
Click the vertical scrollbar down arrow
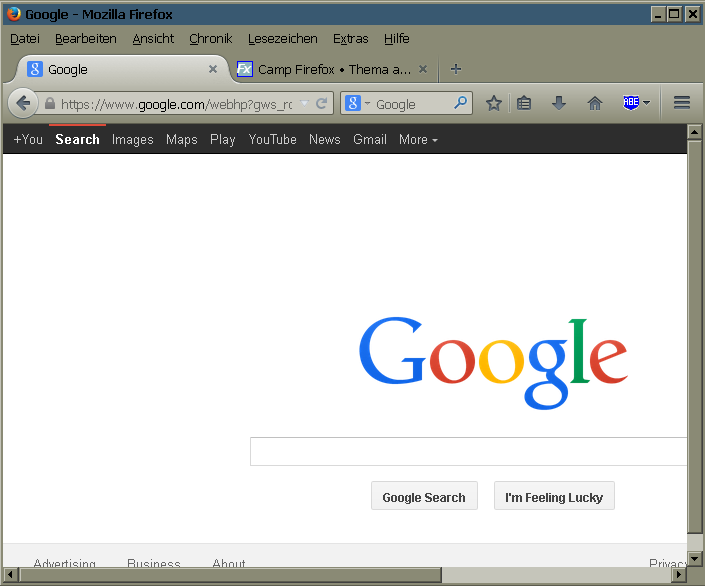click(x=695, y=559)
